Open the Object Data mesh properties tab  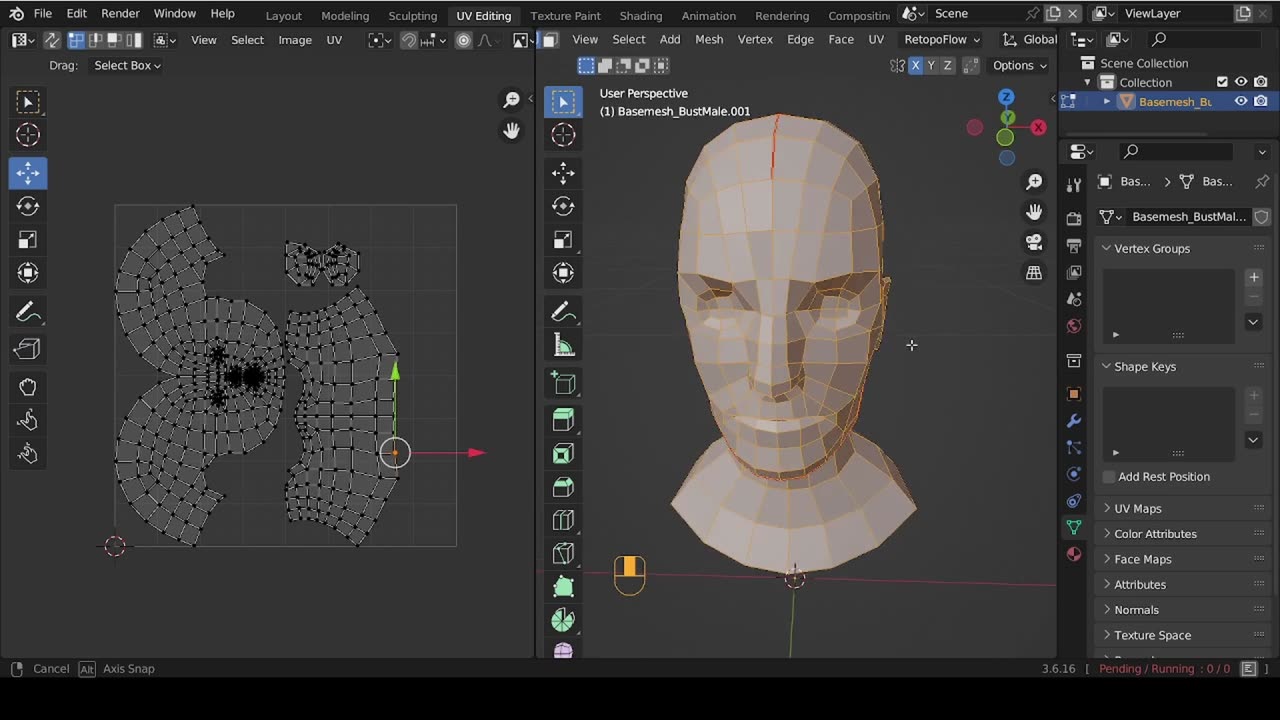pos(1074,527)
